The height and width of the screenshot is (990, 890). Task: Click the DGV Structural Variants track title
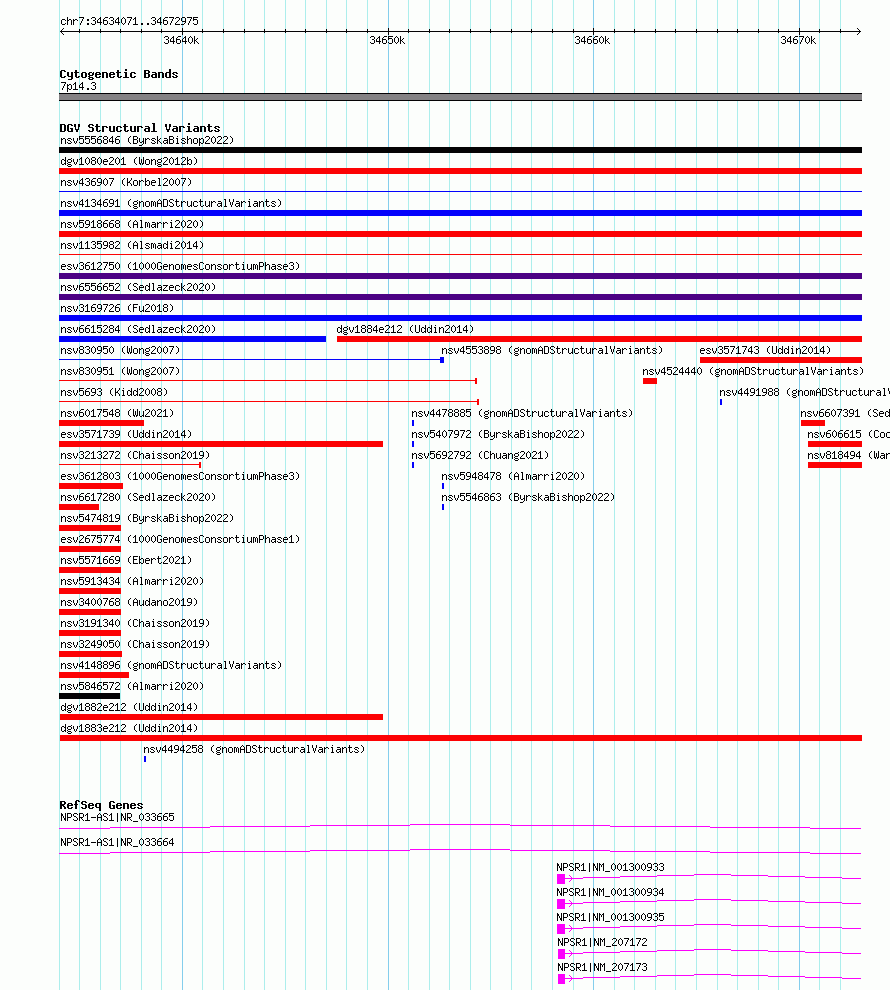click(139, 128)
